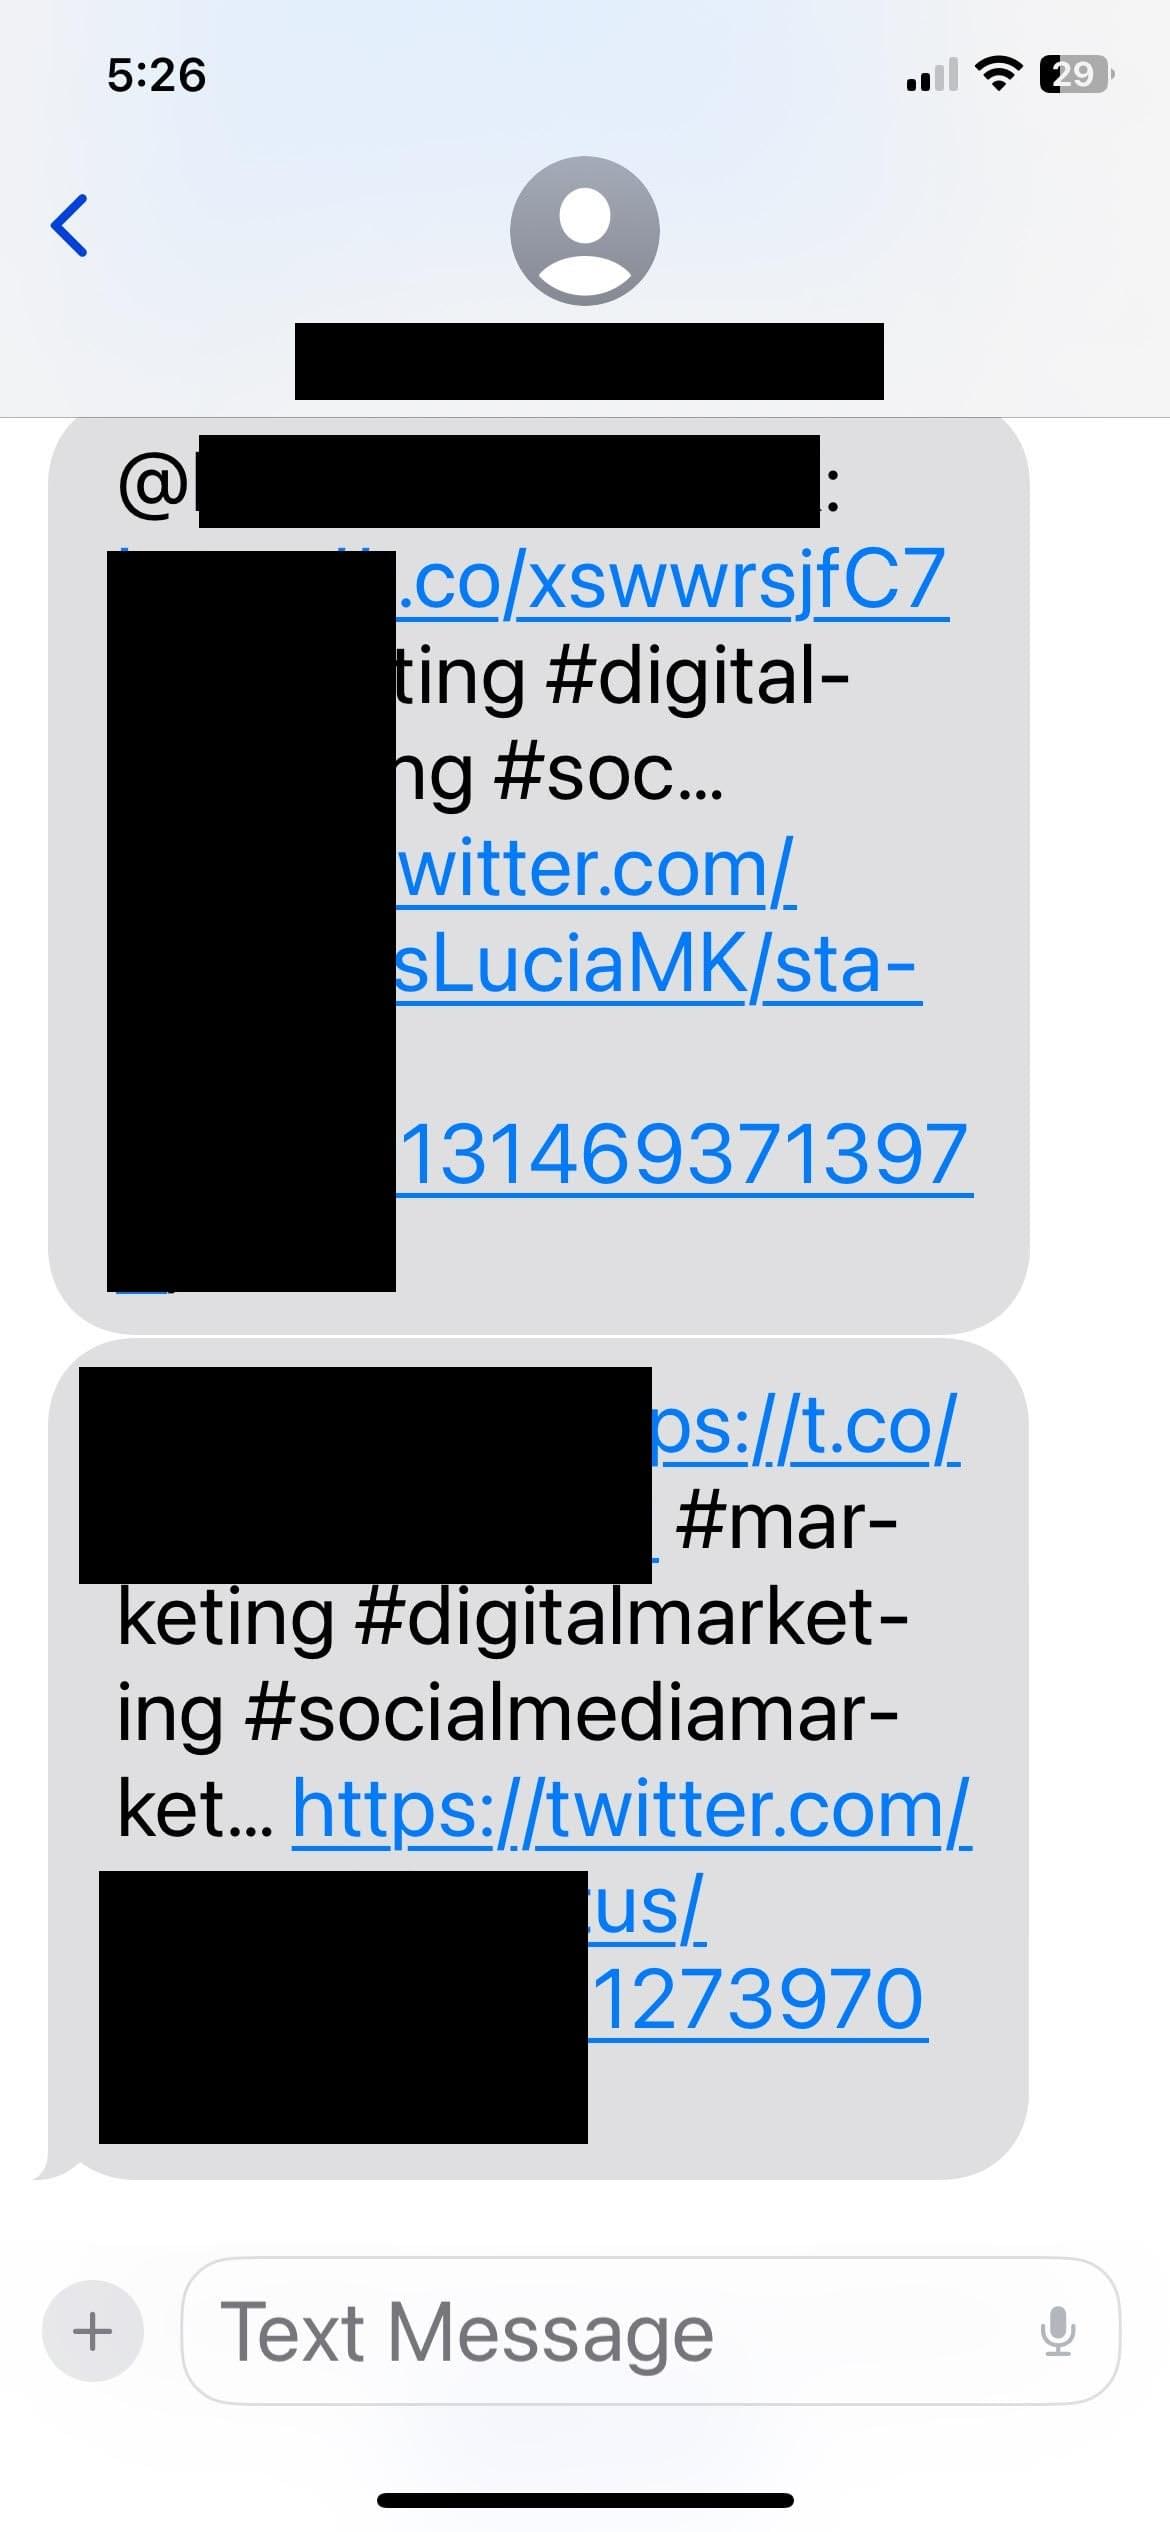Open the contact avatar profile picture
The width and height of the screenshot is (1170, 2532).
pos(585,231)
